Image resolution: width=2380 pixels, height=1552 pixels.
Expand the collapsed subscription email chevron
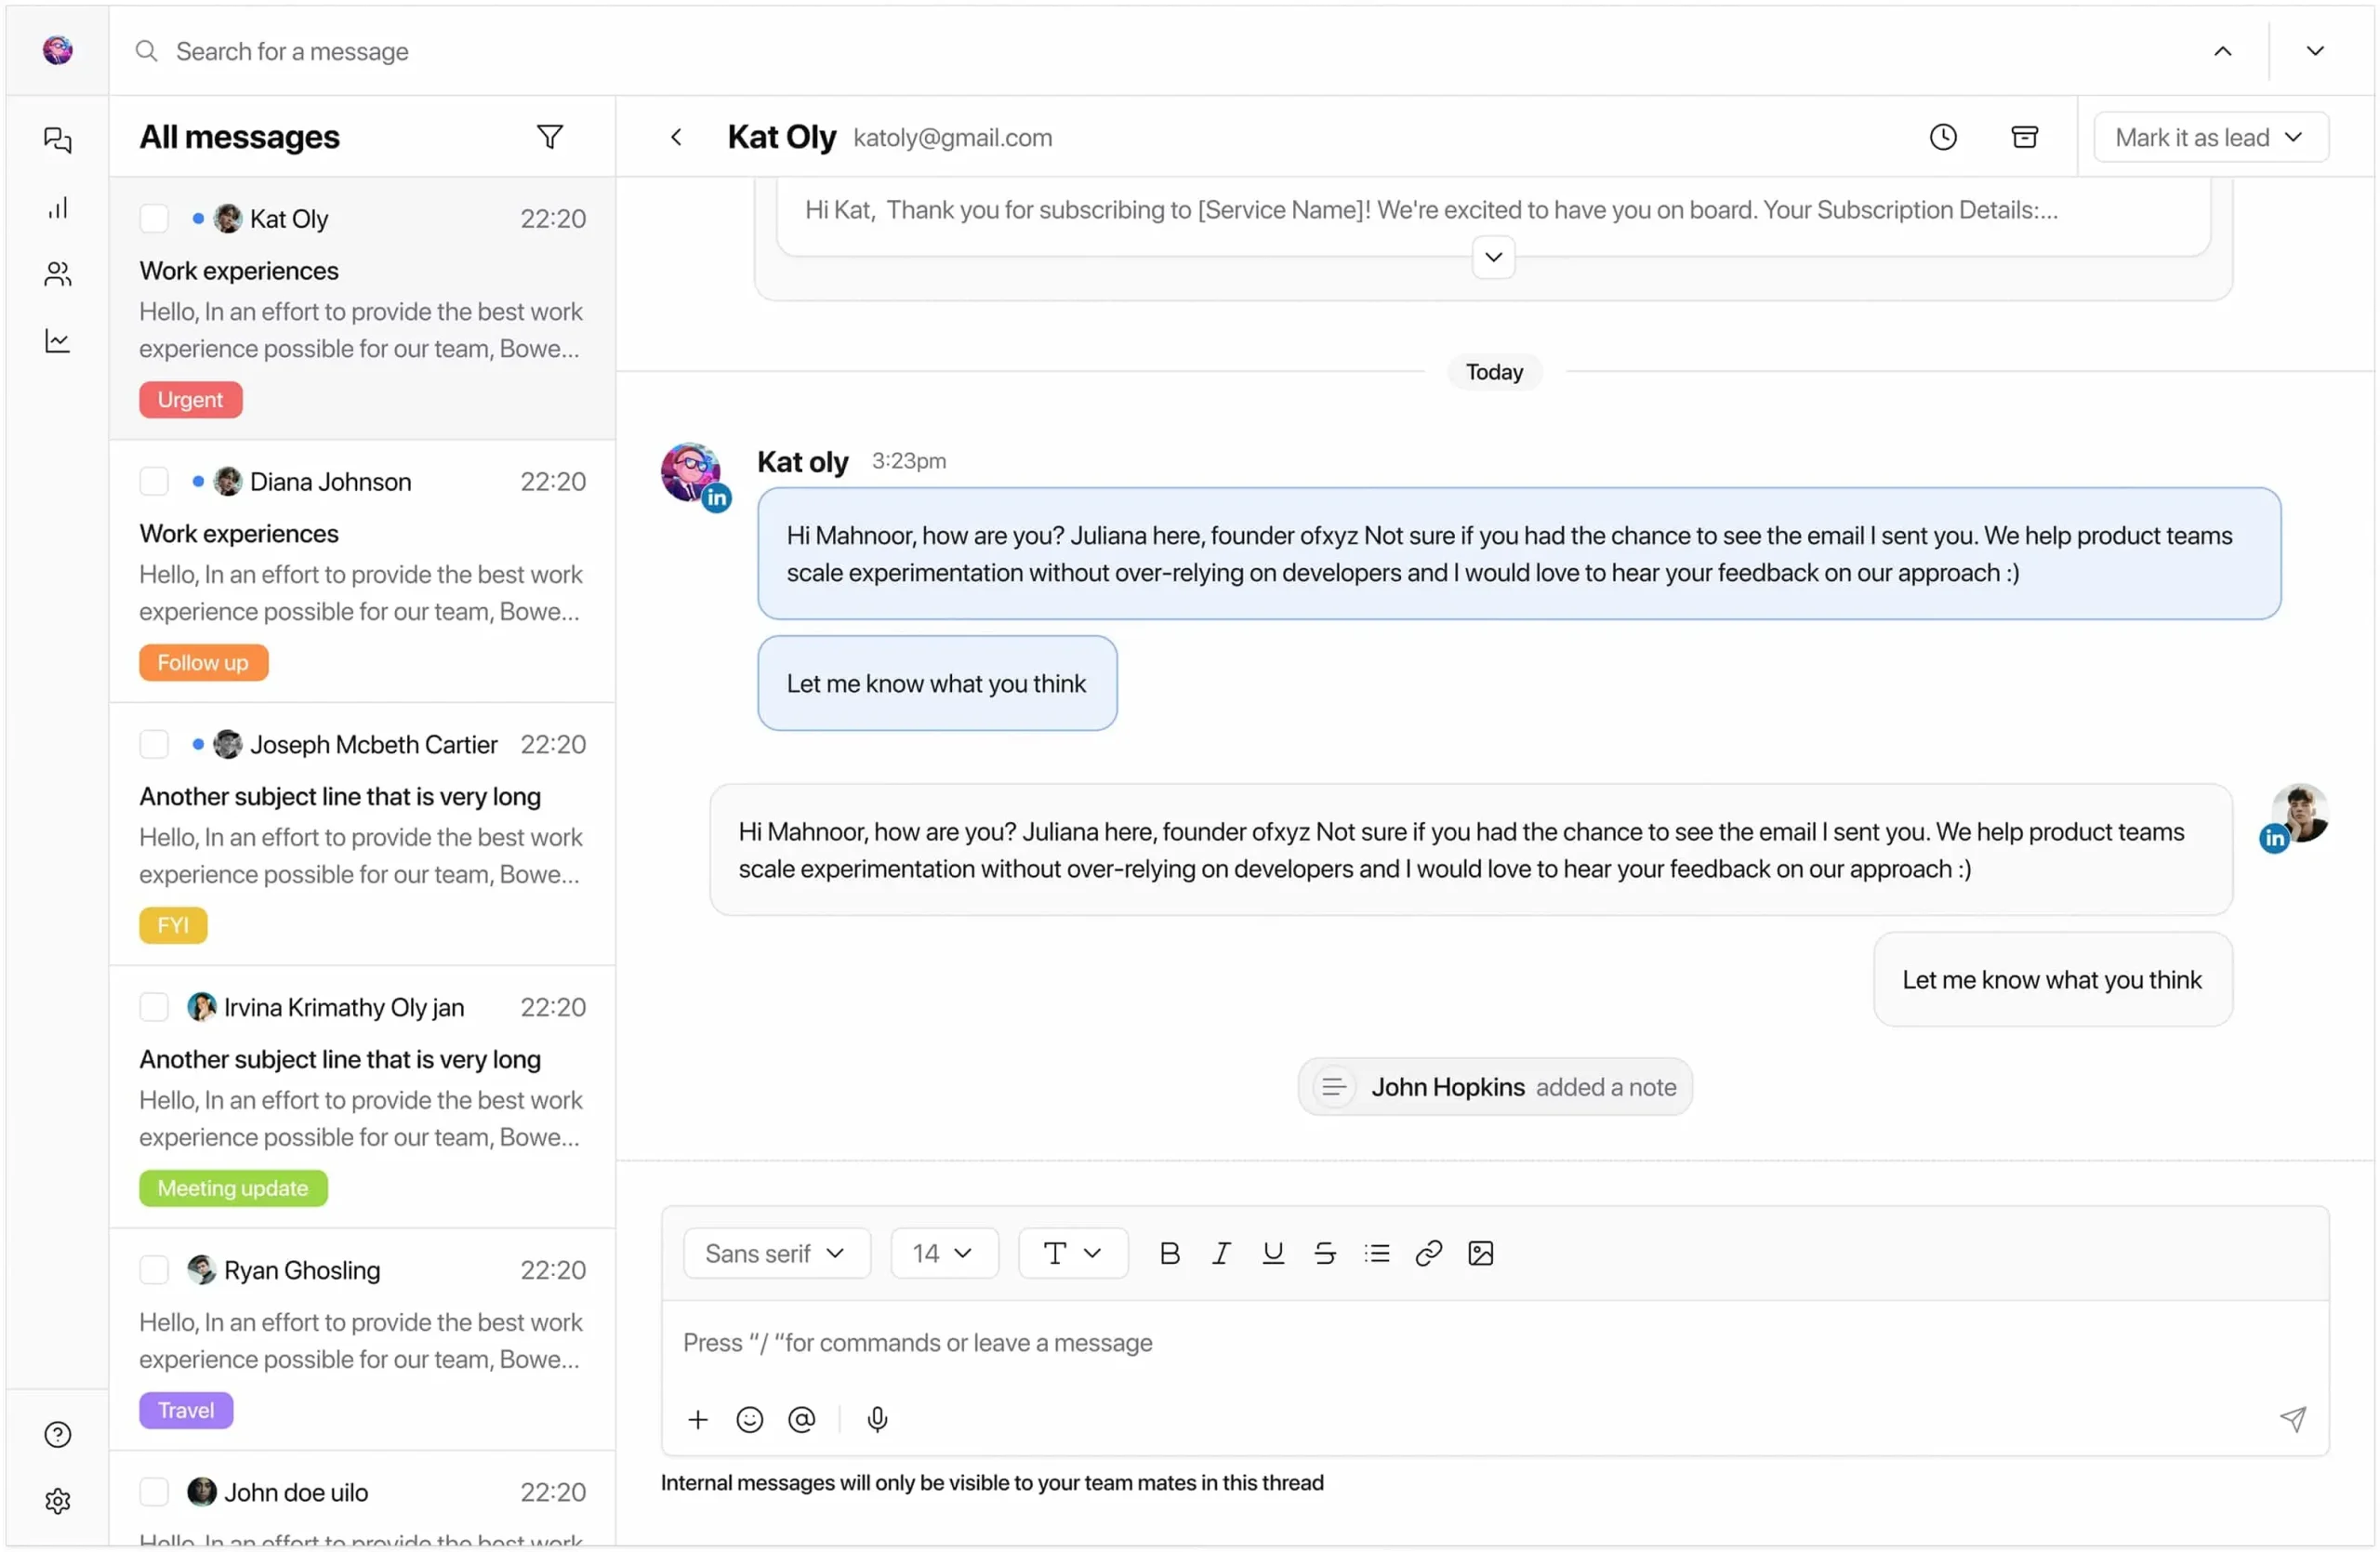(1493, 257)
